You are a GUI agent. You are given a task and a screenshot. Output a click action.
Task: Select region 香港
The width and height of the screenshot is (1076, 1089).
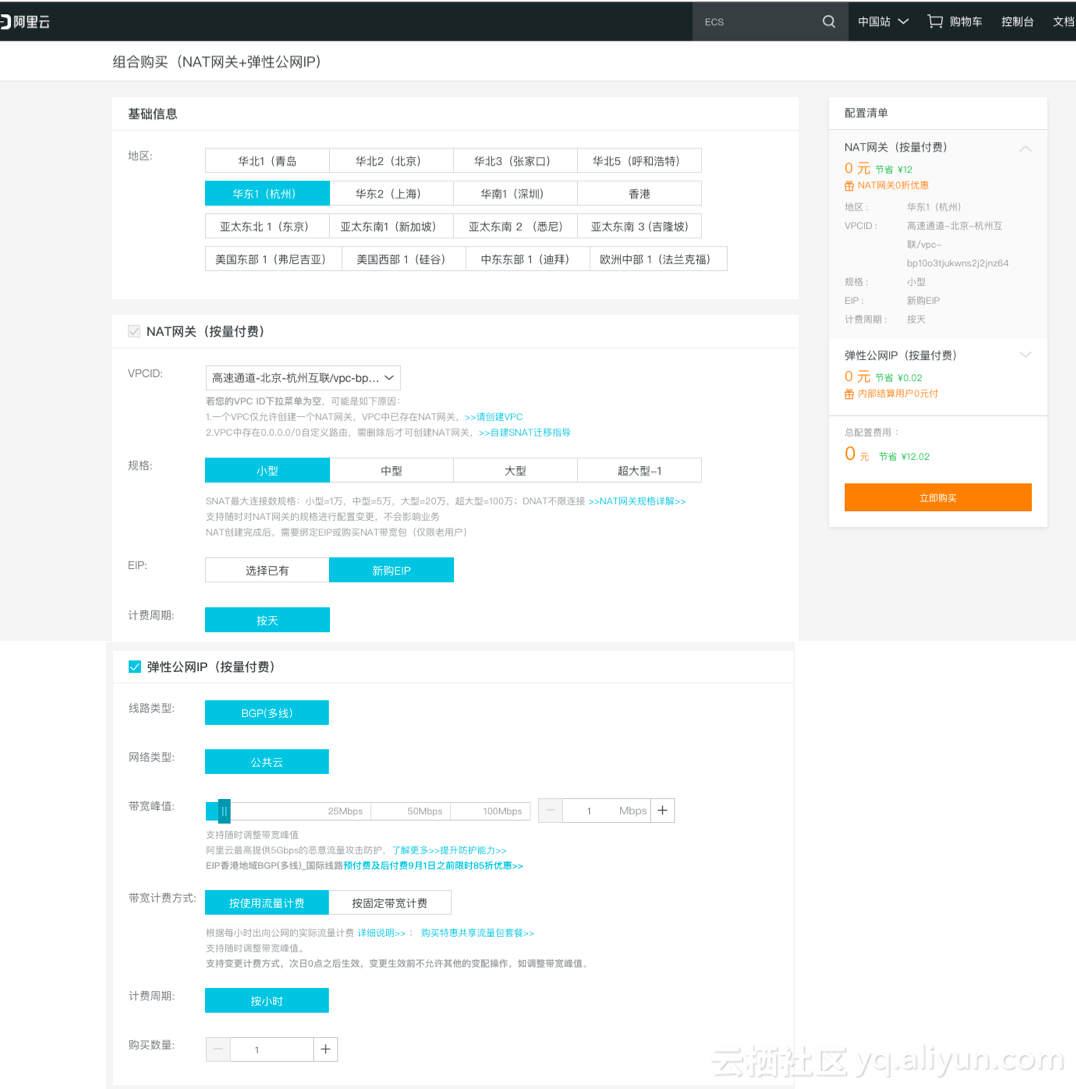[x=639, y=193]
